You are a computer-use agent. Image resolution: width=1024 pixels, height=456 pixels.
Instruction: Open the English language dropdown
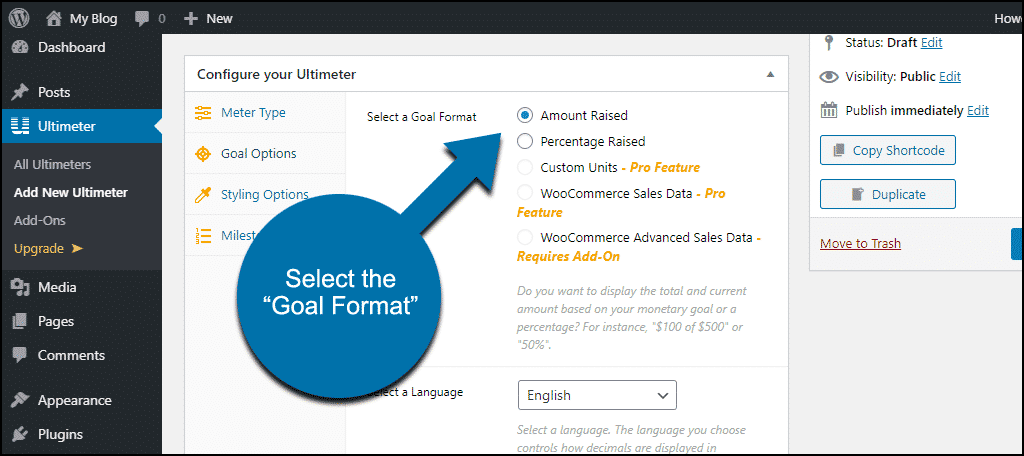click(598, 395)
